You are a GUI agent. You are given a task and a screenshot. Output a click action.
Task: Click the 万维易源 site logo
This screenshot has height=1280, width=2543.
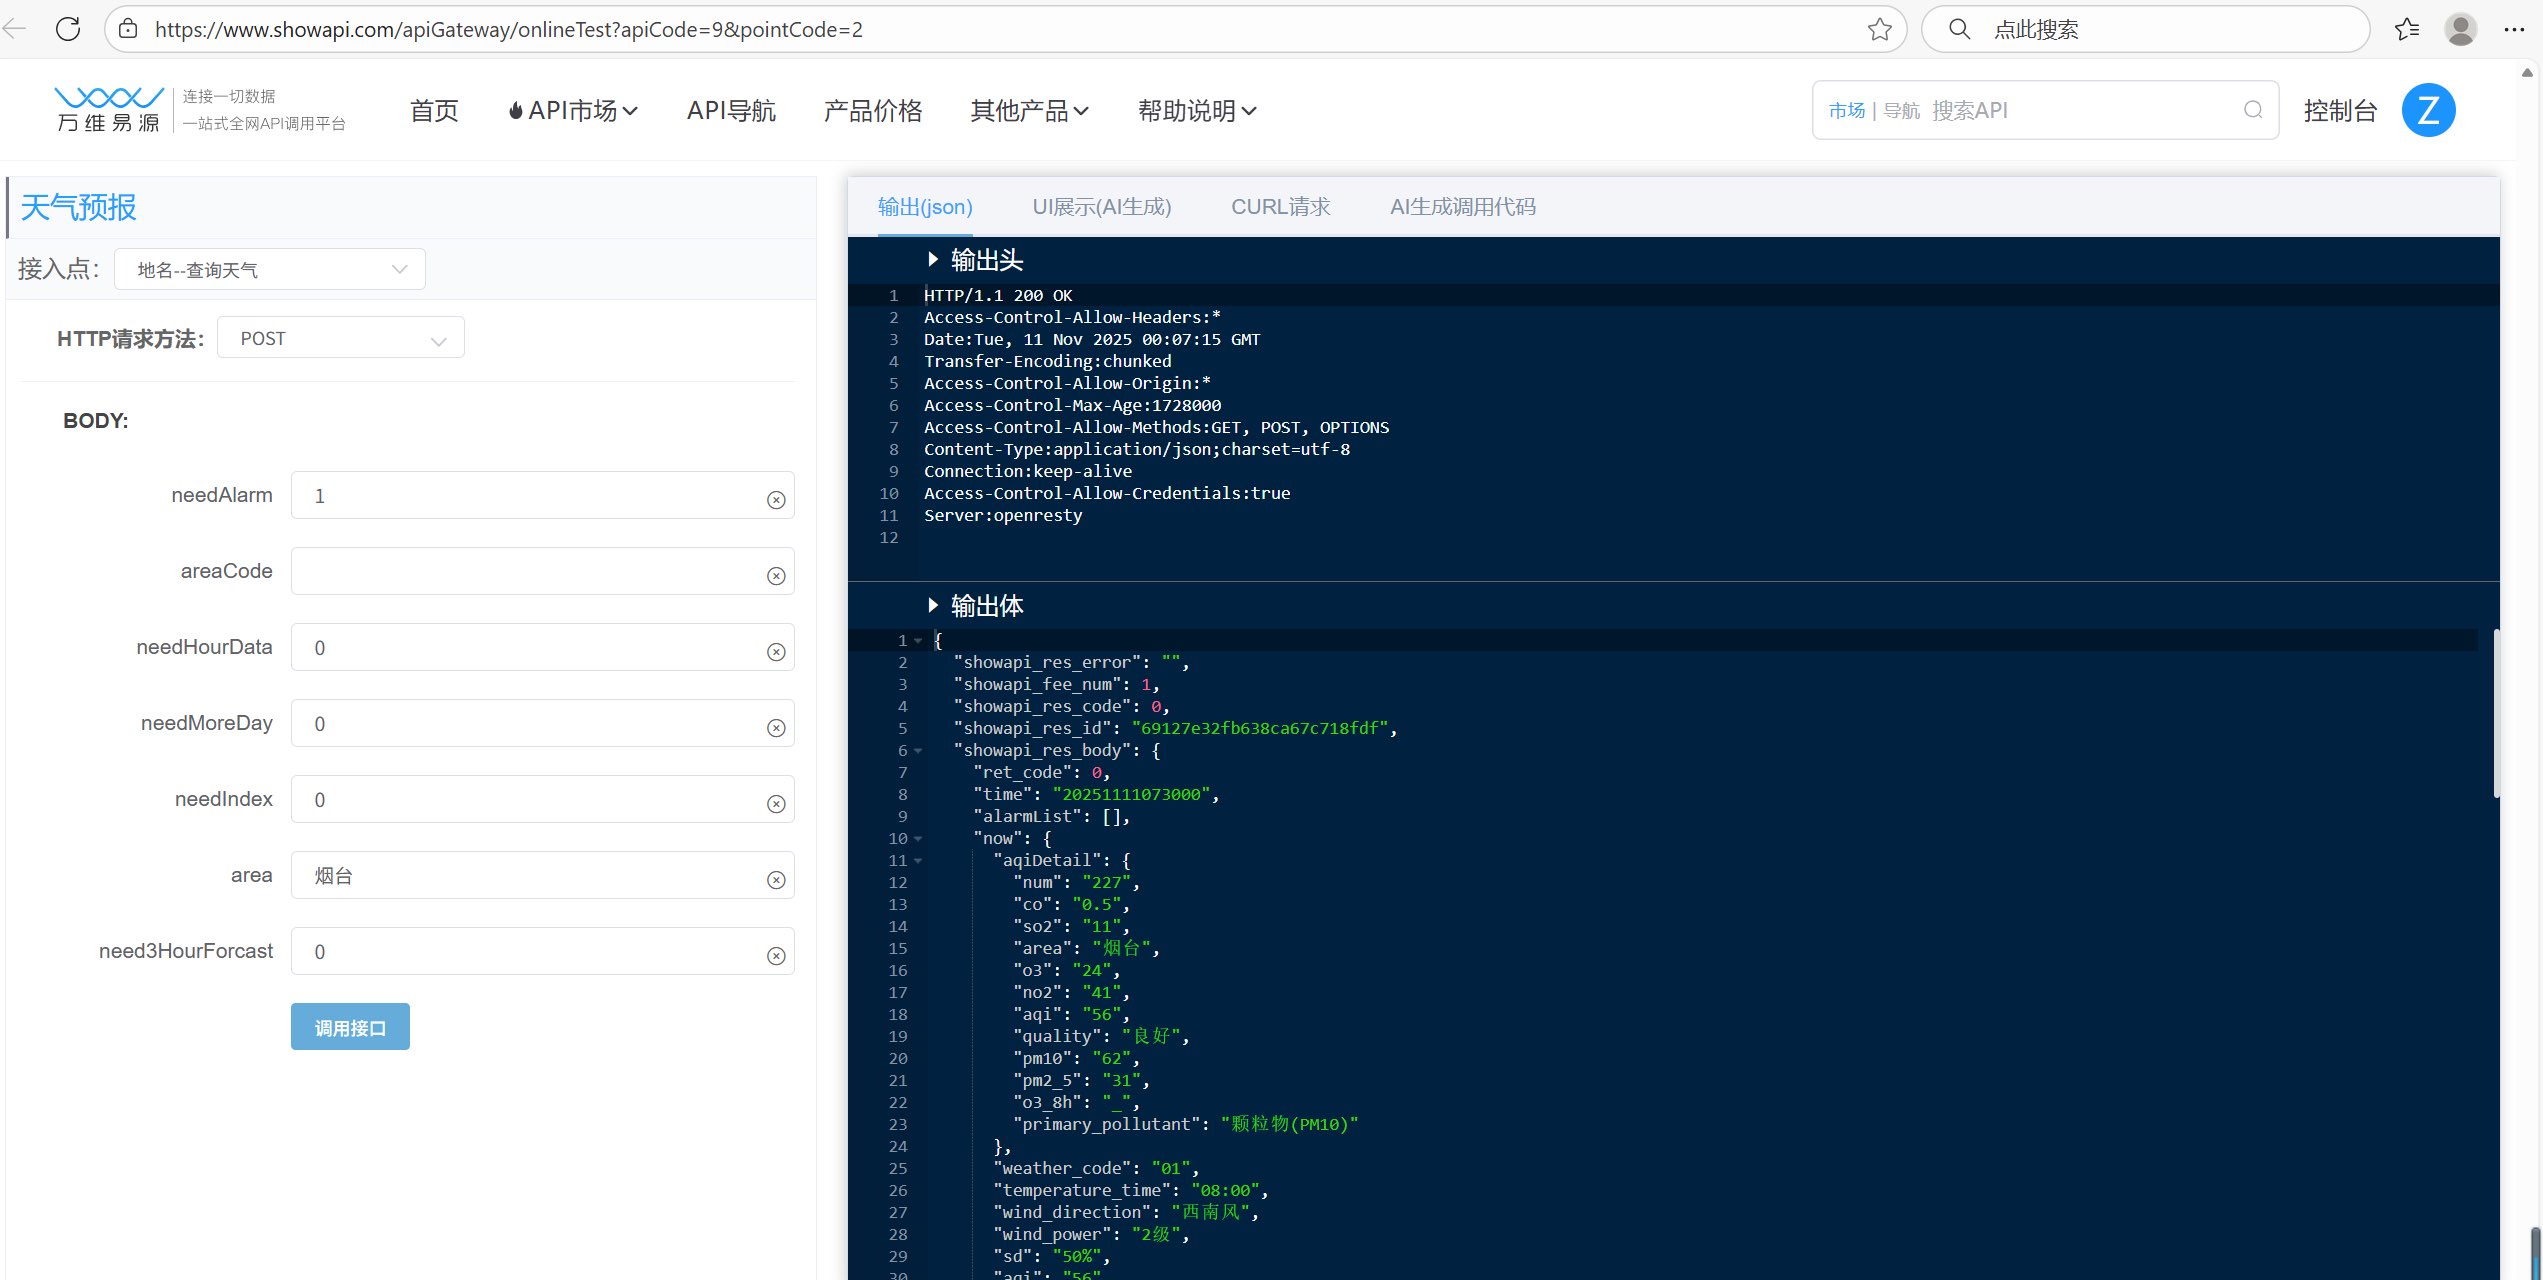[108, 110]
